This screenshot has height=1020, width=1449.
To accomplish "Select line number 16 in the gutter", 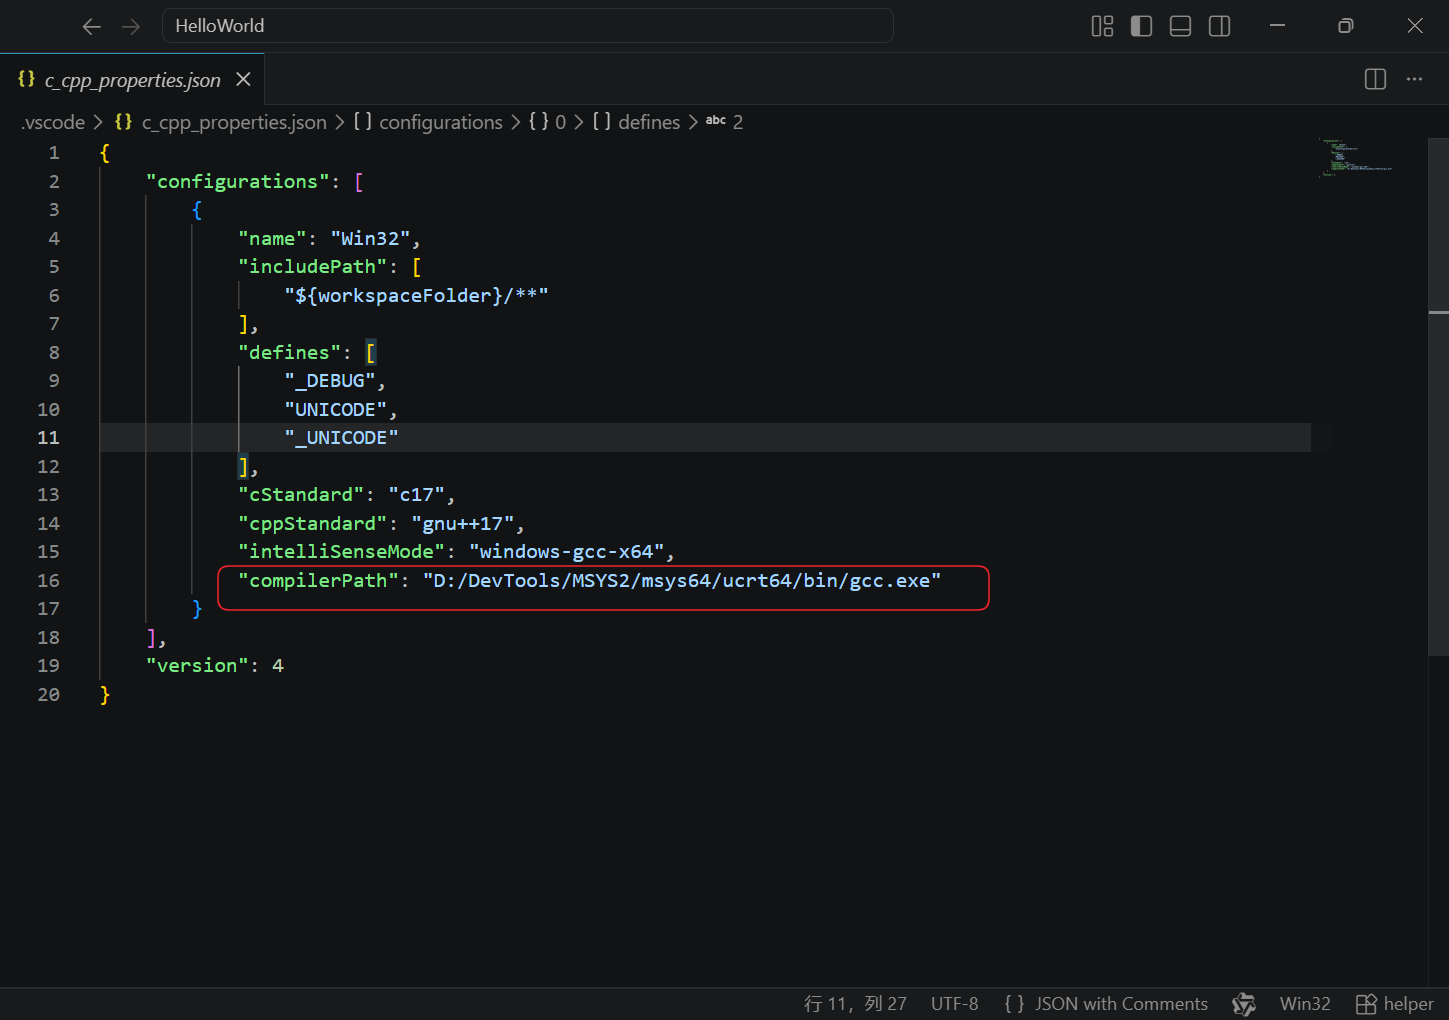I will coord(49,581).
